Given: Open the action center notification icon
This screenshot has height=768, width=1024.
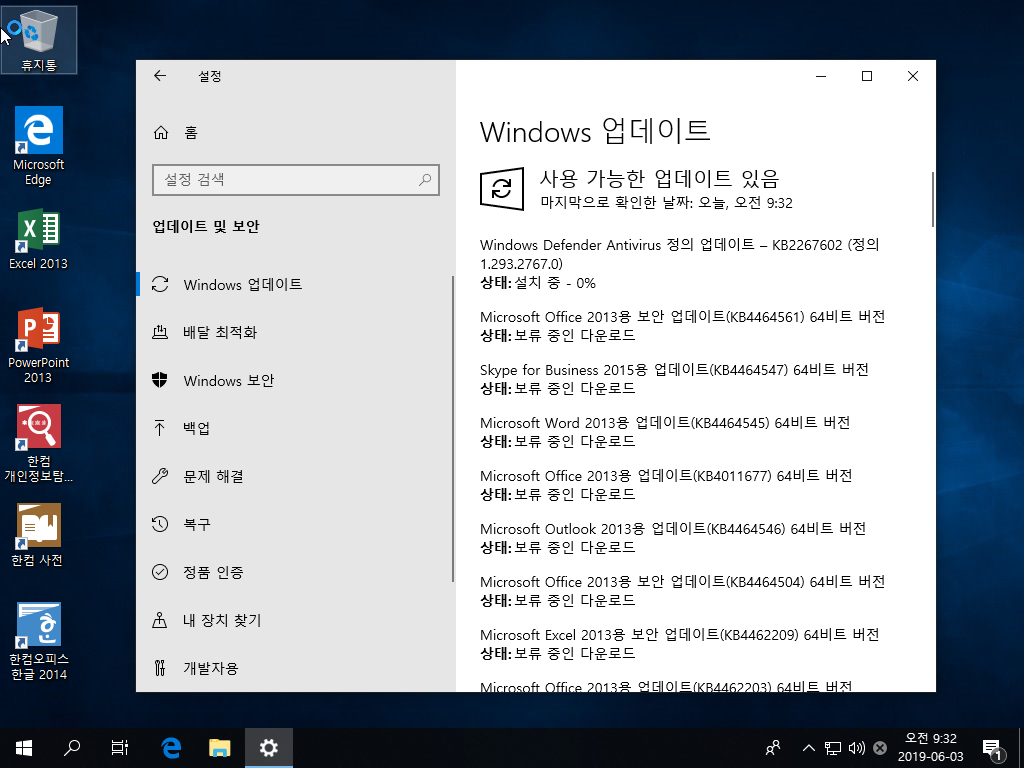Looking at the screenshot, I should coord(992,749).
